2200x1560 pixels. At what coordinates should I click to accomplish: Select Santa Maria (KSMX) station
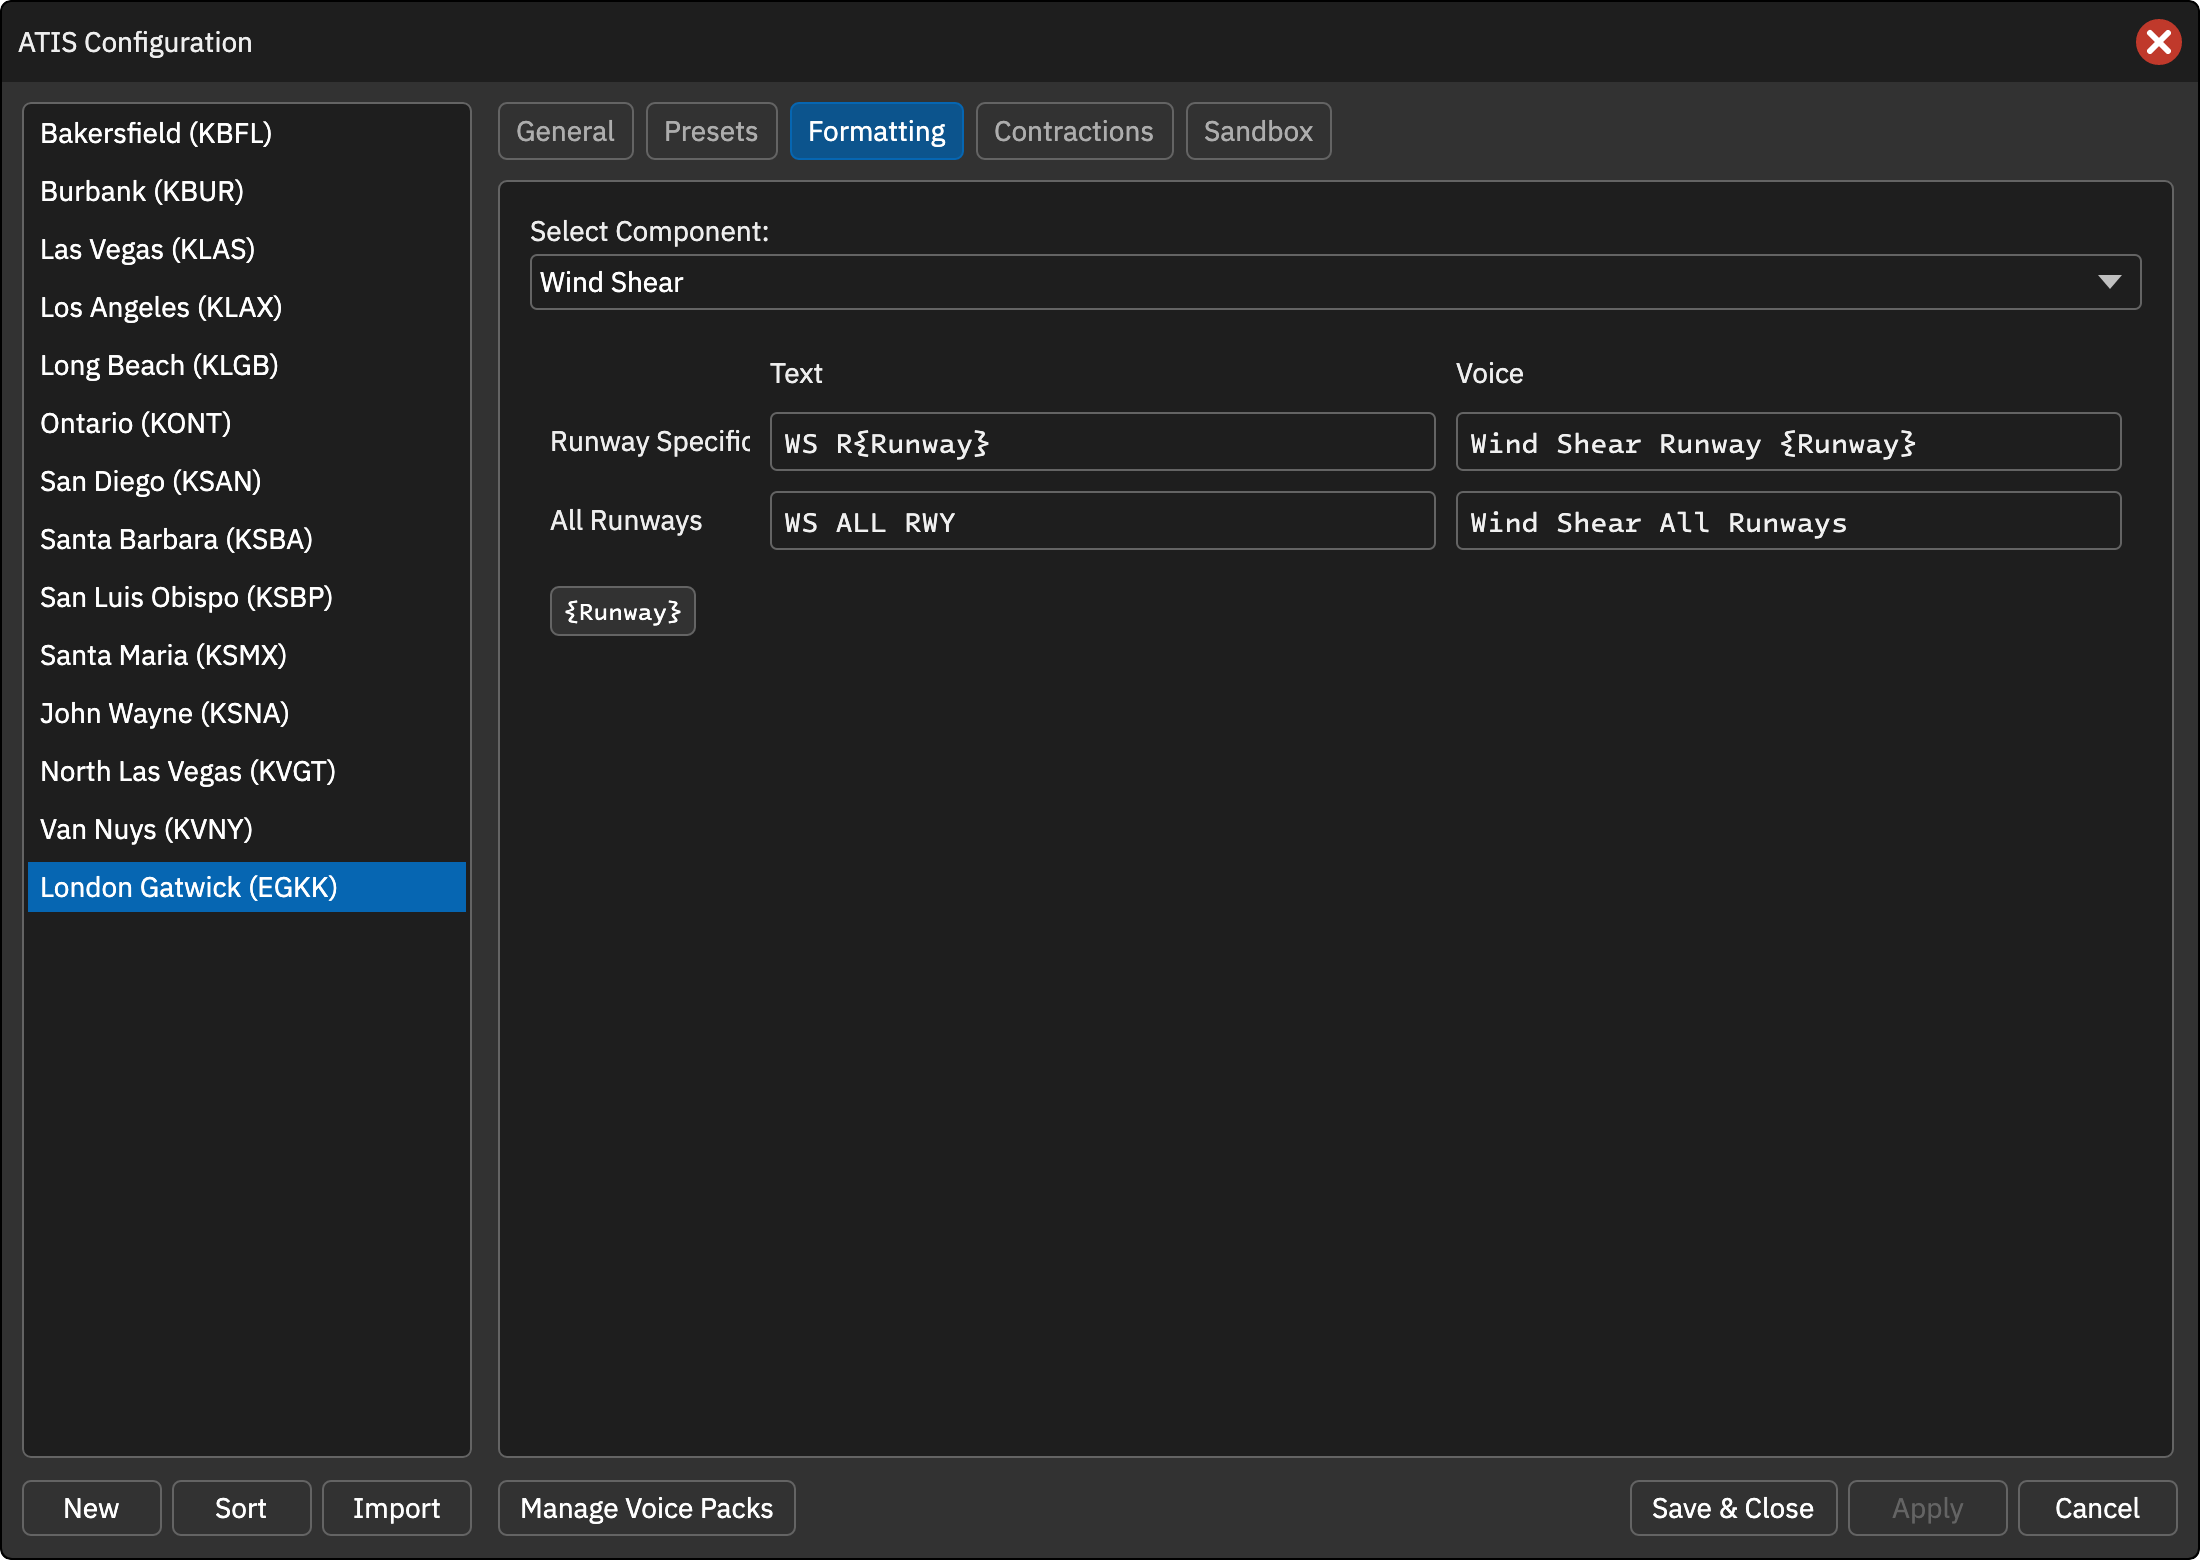[x=247, y=655]
